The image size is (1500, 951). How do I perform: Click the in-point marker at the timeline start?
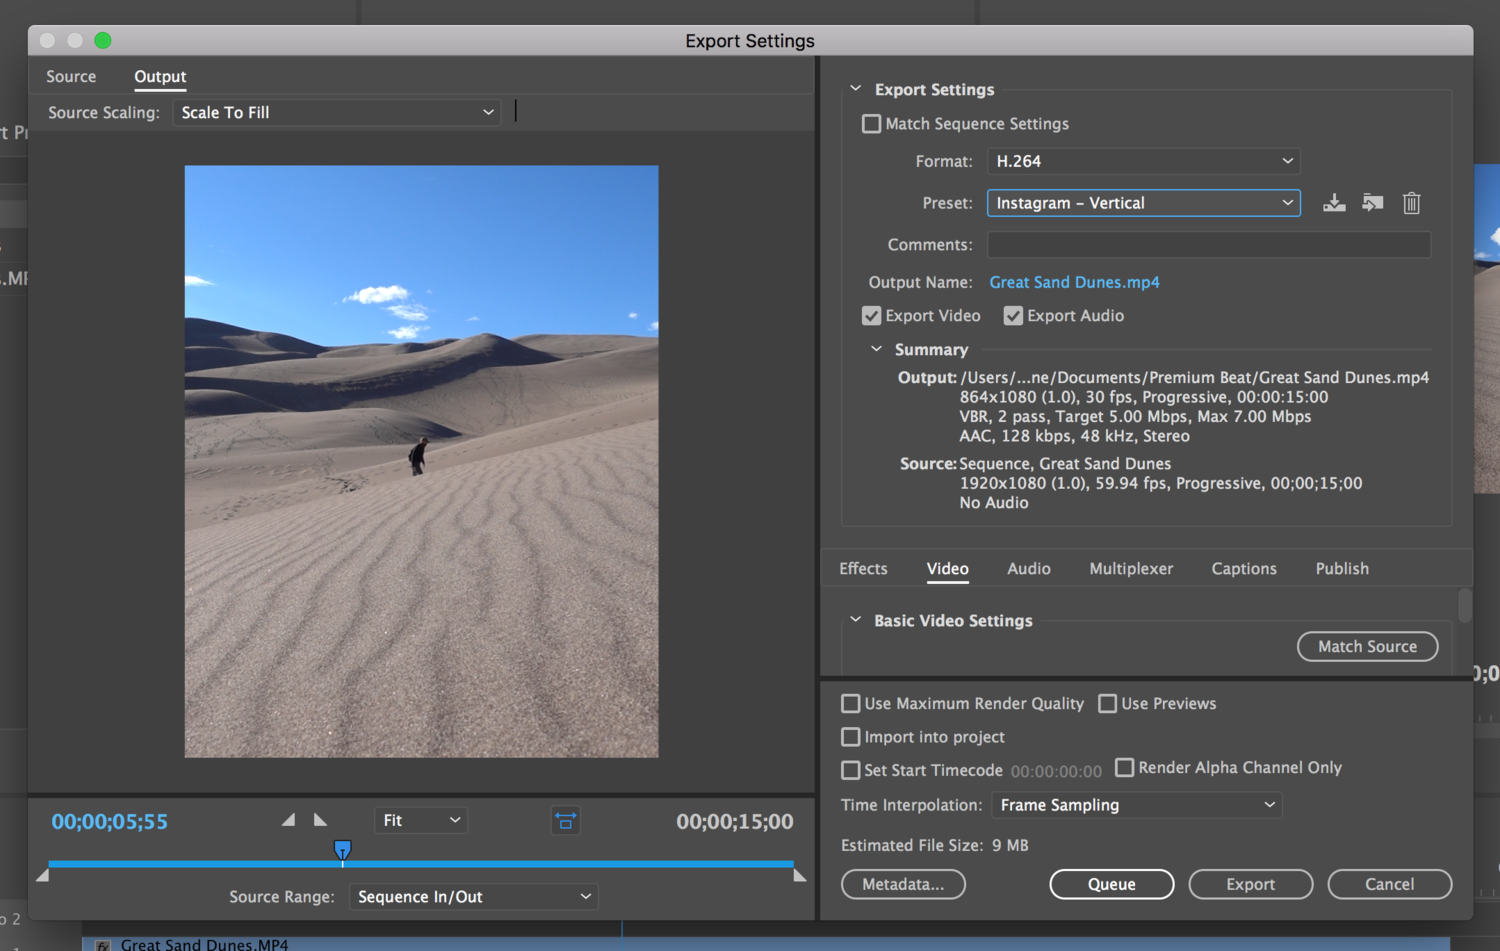coord(42,875)
